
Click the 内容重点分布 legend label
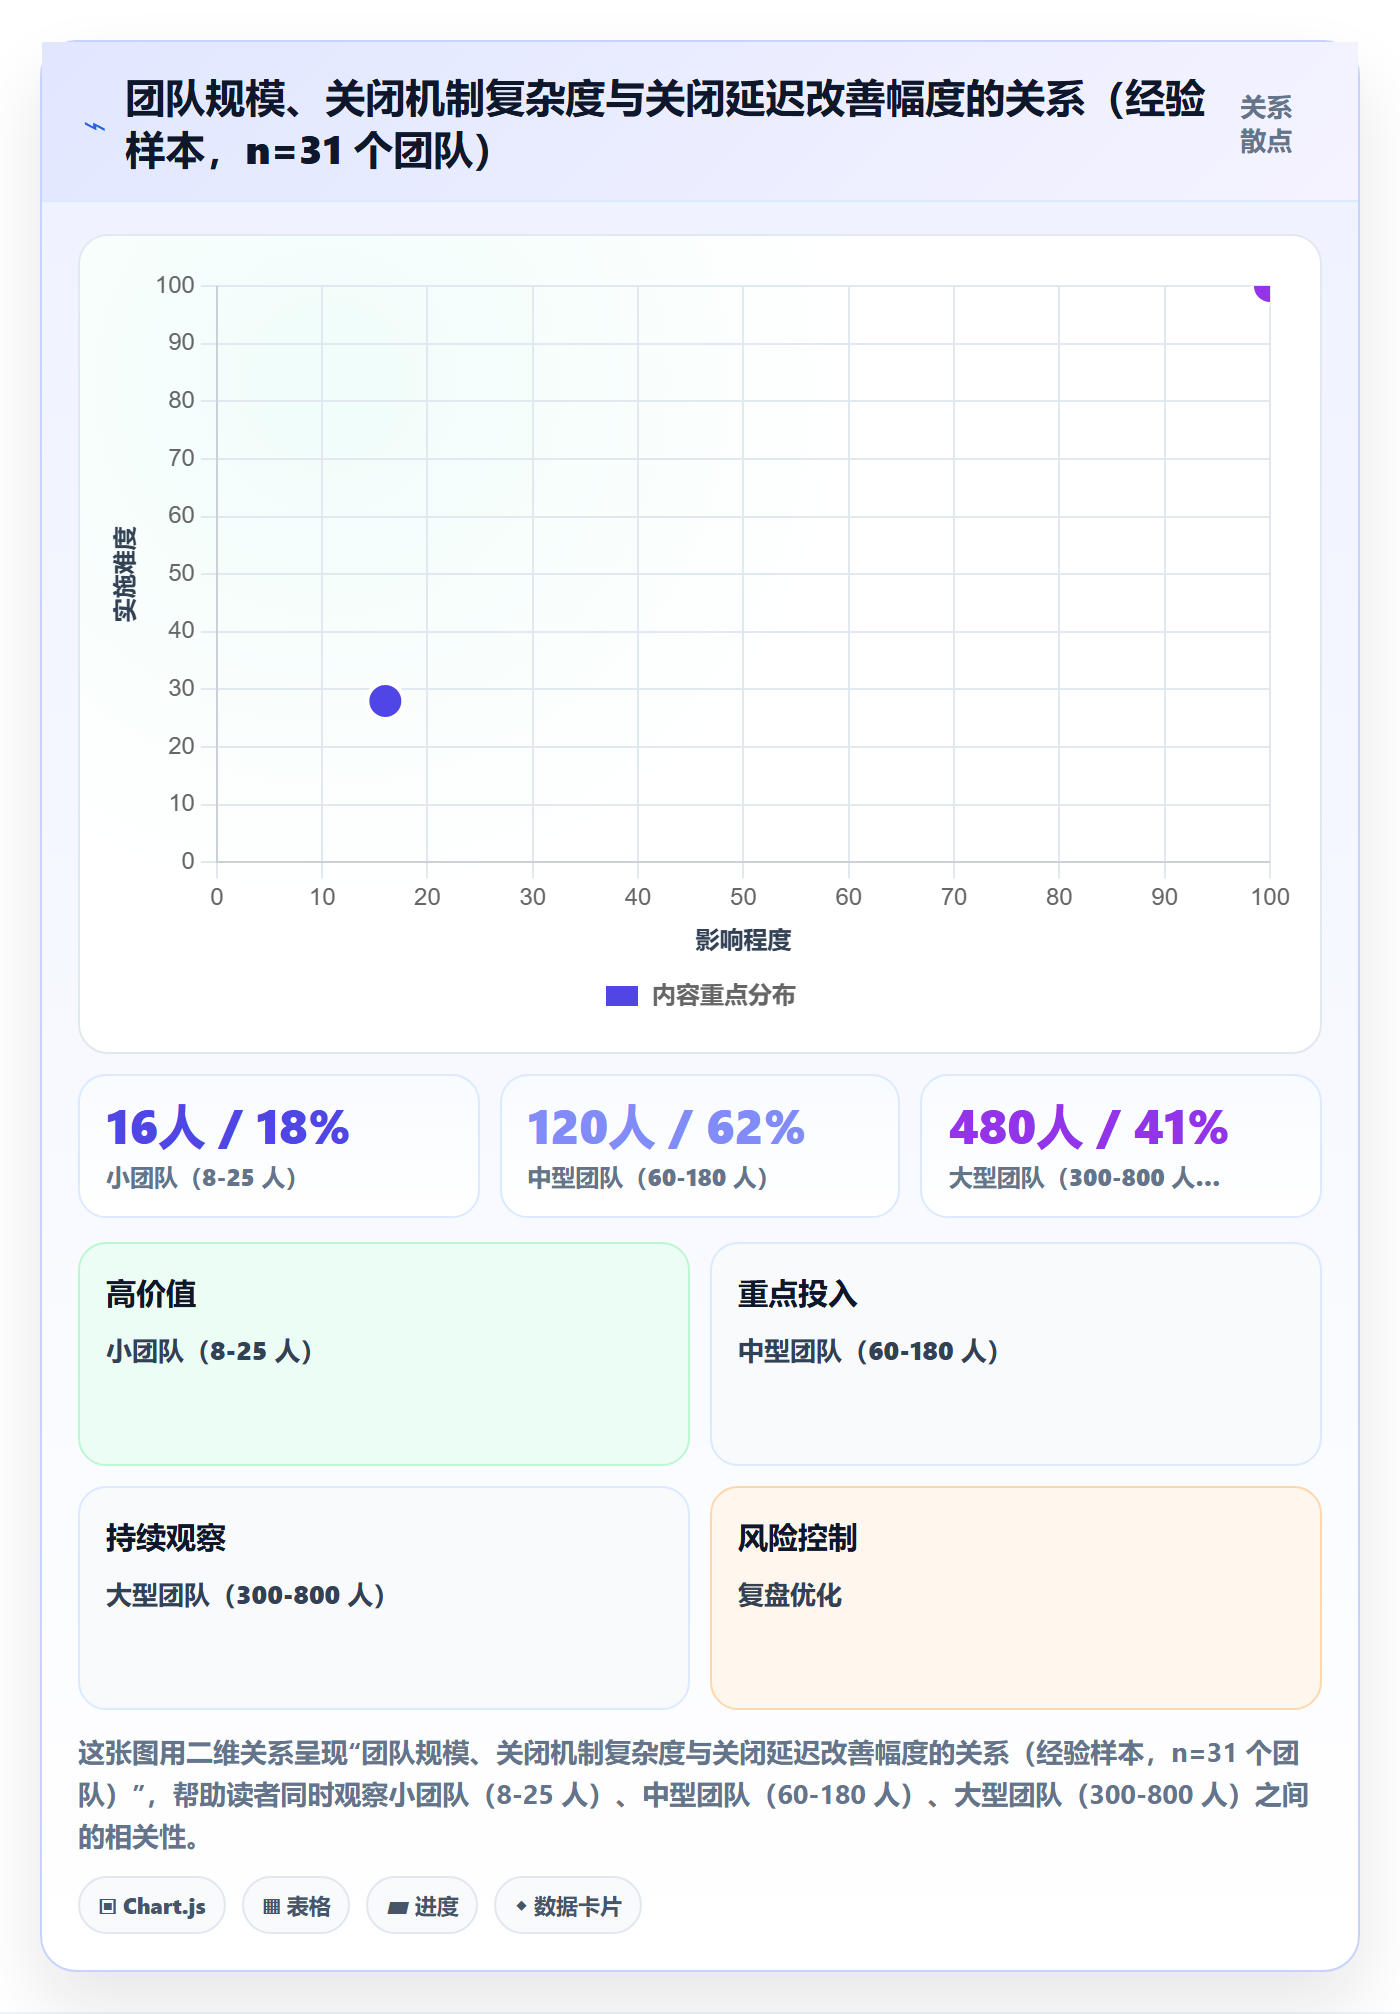[724, 996]
